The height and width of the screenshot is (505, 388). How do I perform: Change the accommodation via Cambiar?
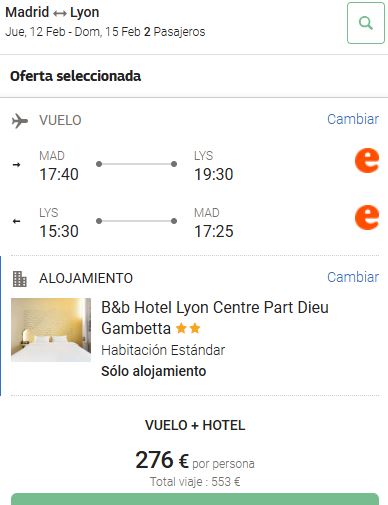coord(353,277)
